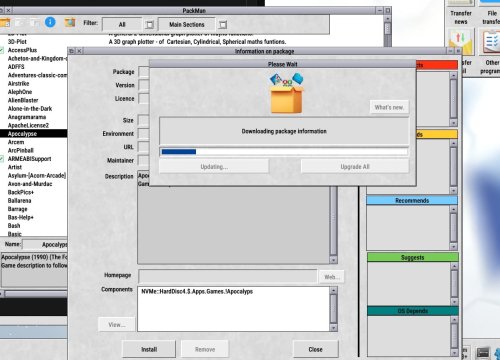The width and height of the screenshot is (500, 360).
Task: Click the greyed Remove button
Action: (x=205, y=349)
